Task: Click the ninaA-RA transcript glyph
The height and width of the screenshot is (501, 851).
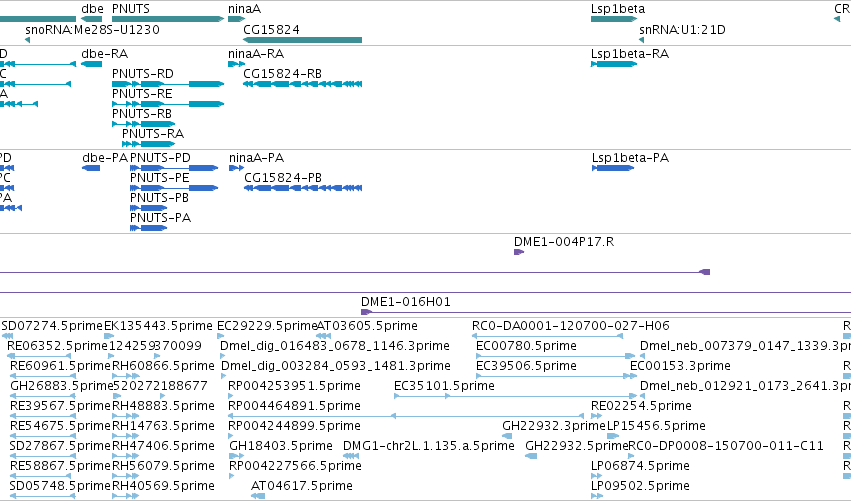Action: pos(237,64)
